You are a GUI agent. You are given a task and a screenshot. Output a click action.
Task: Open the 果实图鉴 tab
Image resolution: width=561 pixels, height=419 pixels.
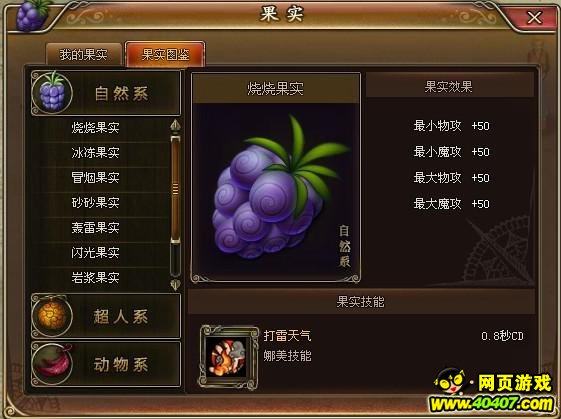click(x=165, y=54)
